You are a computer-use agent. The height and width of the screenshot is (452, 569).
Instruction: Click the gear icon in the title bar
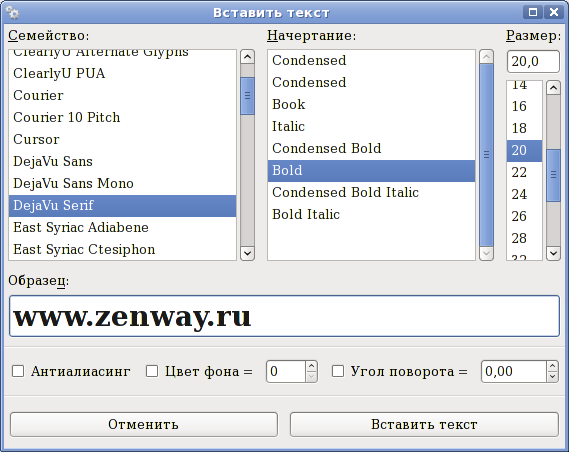coord(13,13)
